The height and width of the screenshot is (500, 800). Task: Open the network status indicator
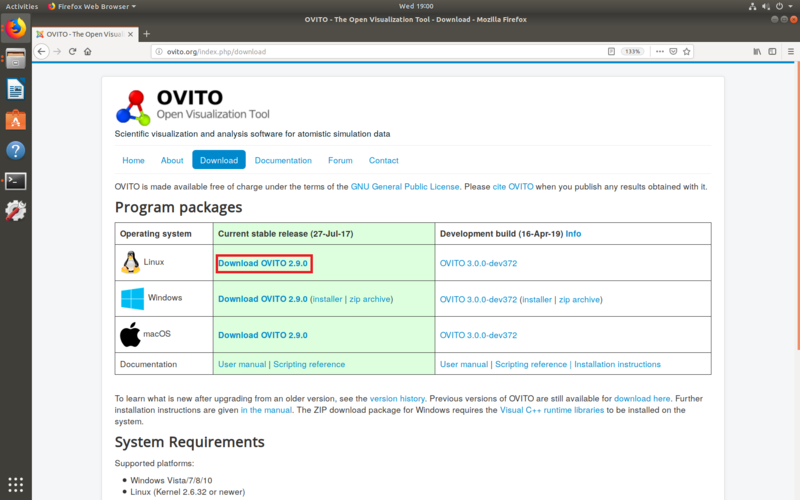click(x=752, y=7)
